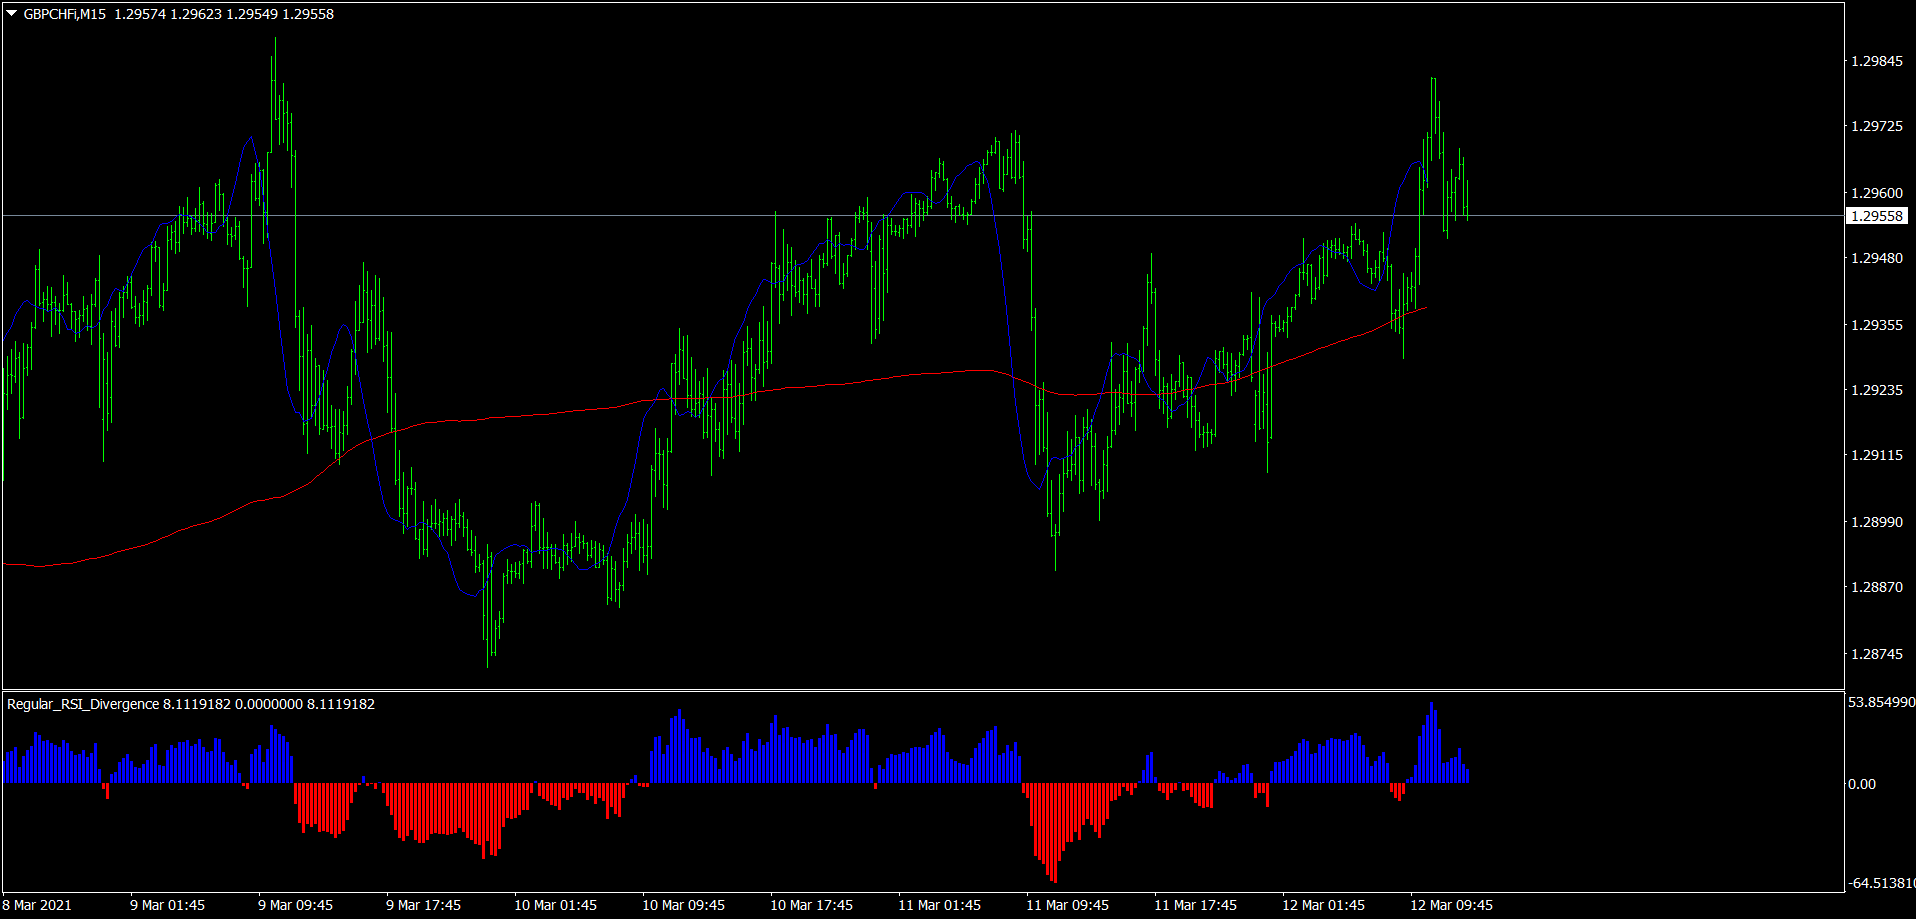This screenshot has width=1916, height=919.
Task: Select the 12 Mar 09:45 time label
Action: click(1451, 905)
